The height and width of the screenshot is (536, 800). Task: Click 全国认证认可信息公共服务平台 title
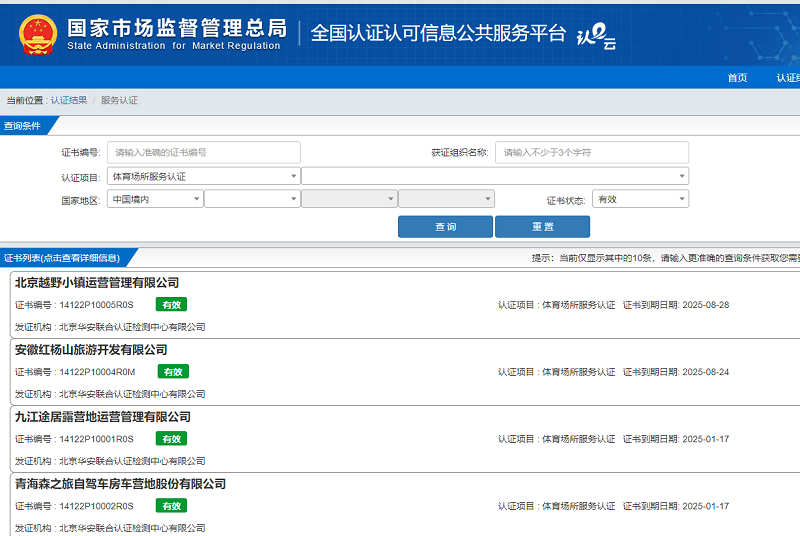point(438,33)
